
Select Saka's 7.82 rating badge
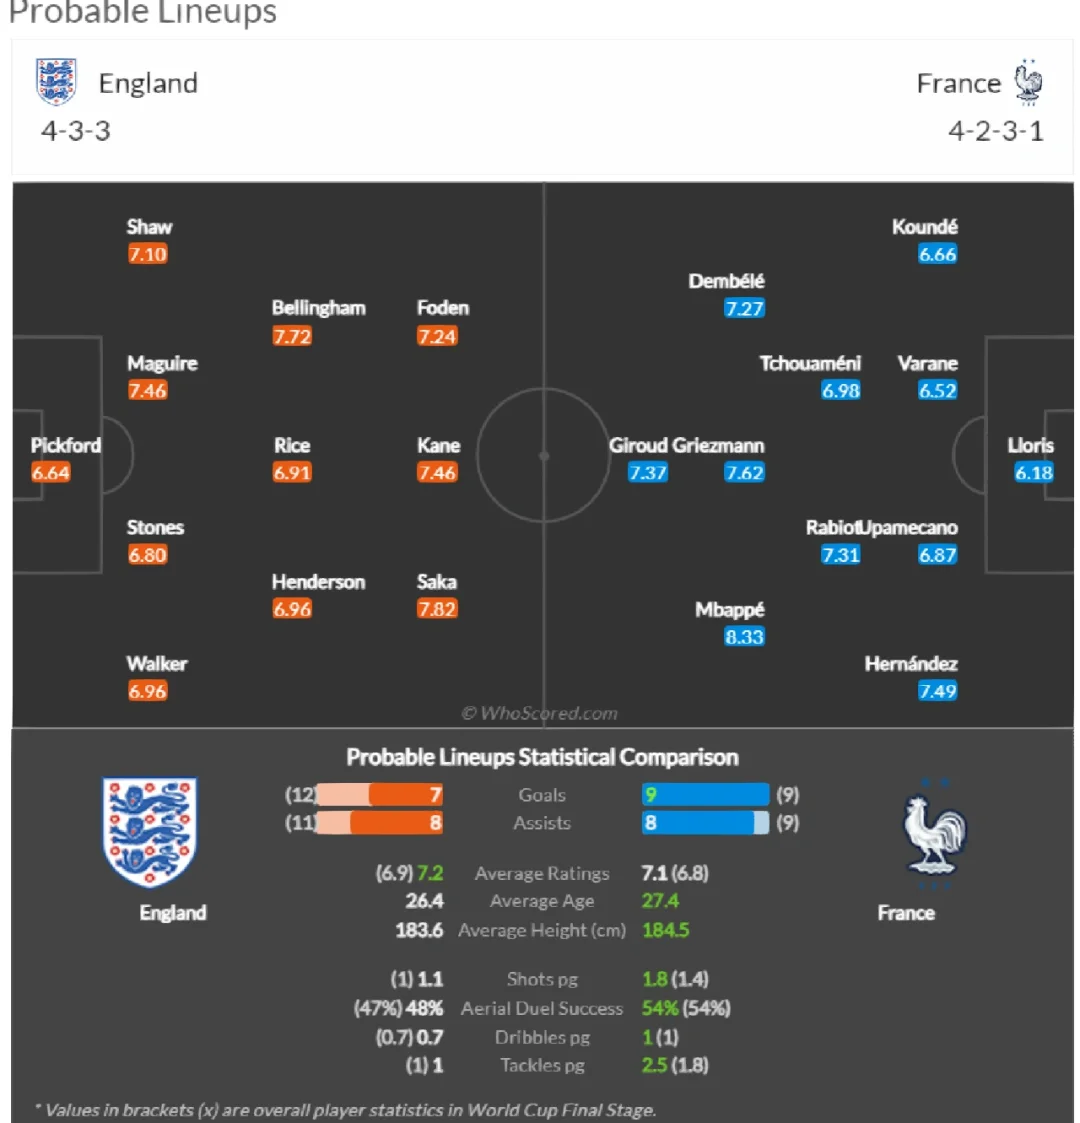coord(437,609)
